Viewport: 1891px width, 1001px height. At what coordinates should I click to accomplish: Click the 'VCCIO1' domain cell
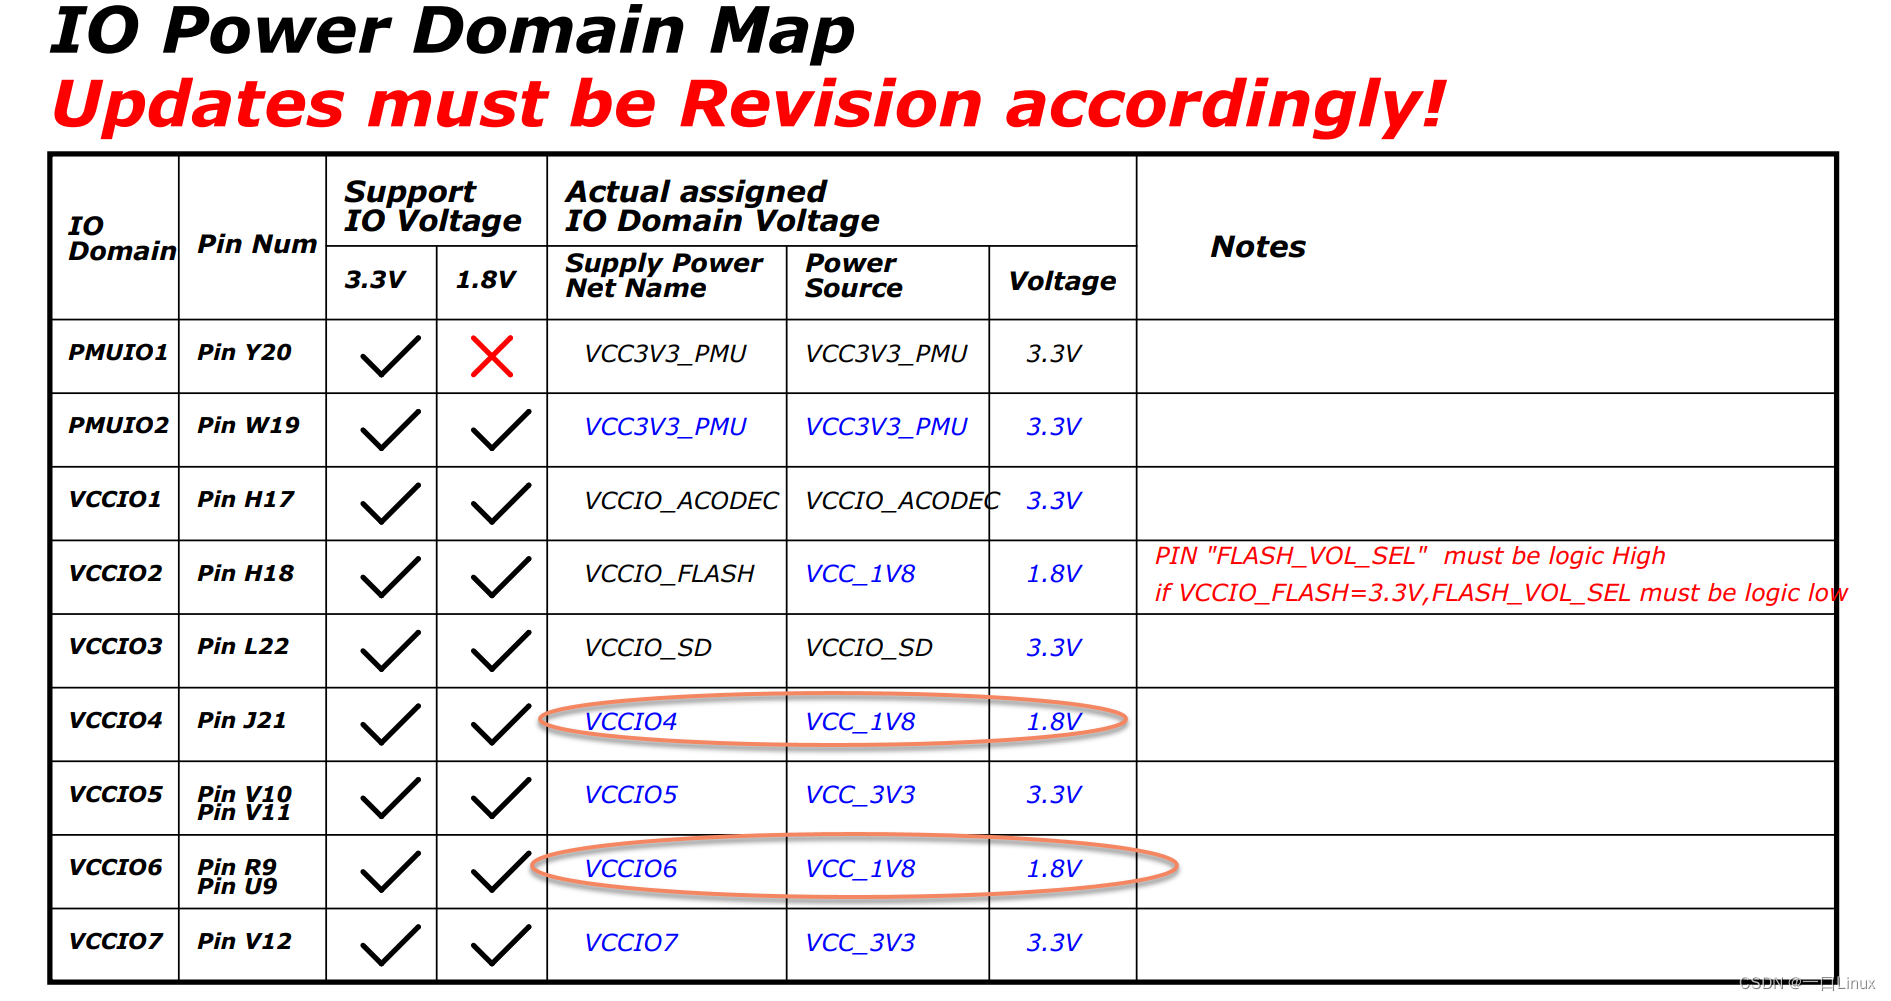(x=115, y=499)
